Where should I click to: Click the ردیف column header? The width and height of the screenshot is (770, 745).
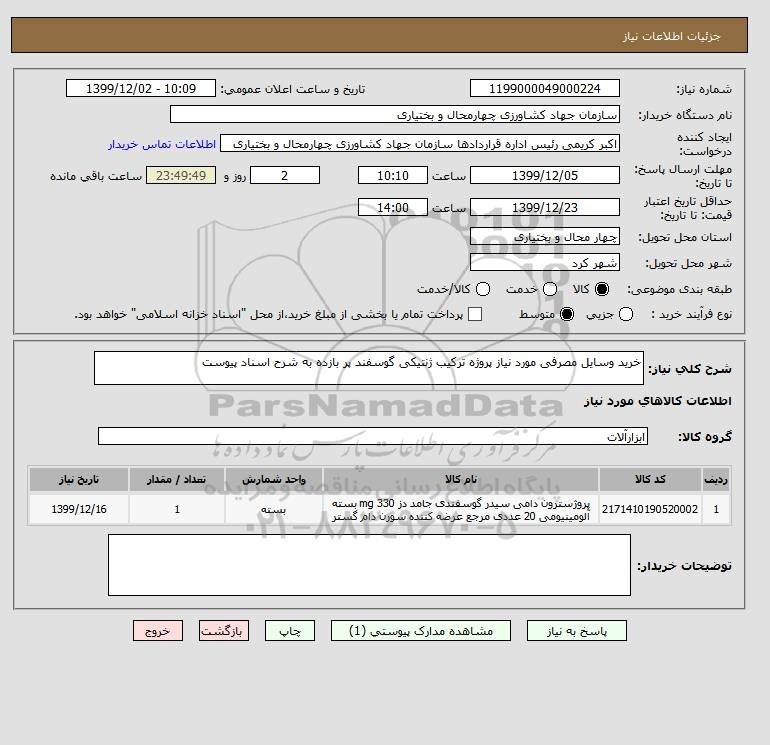click(716, 479)
